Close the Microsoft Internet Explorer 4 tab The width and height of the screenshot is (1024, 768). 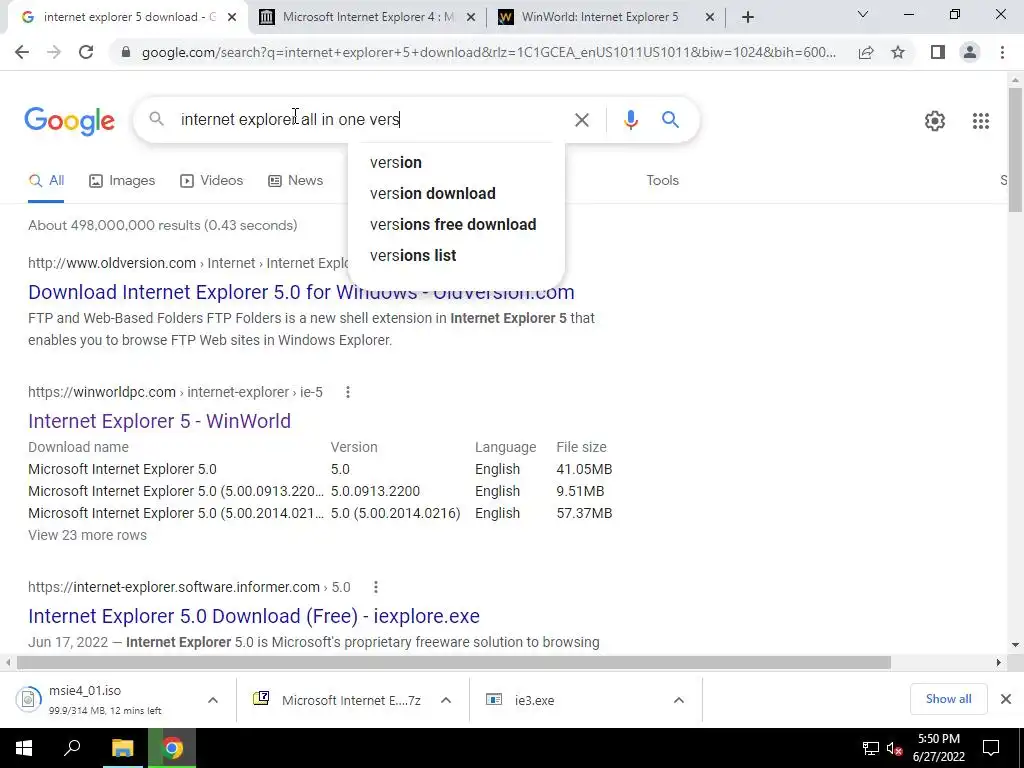[470, 18]
